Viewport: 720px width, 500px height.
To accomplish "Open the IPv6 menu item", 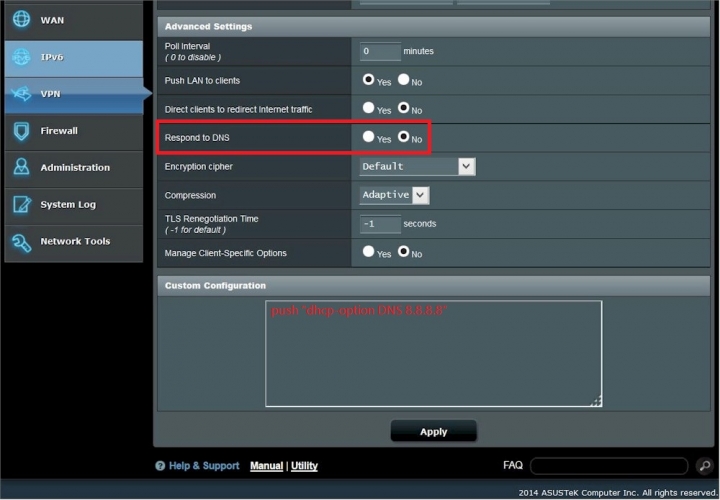I will pos(73,58).
